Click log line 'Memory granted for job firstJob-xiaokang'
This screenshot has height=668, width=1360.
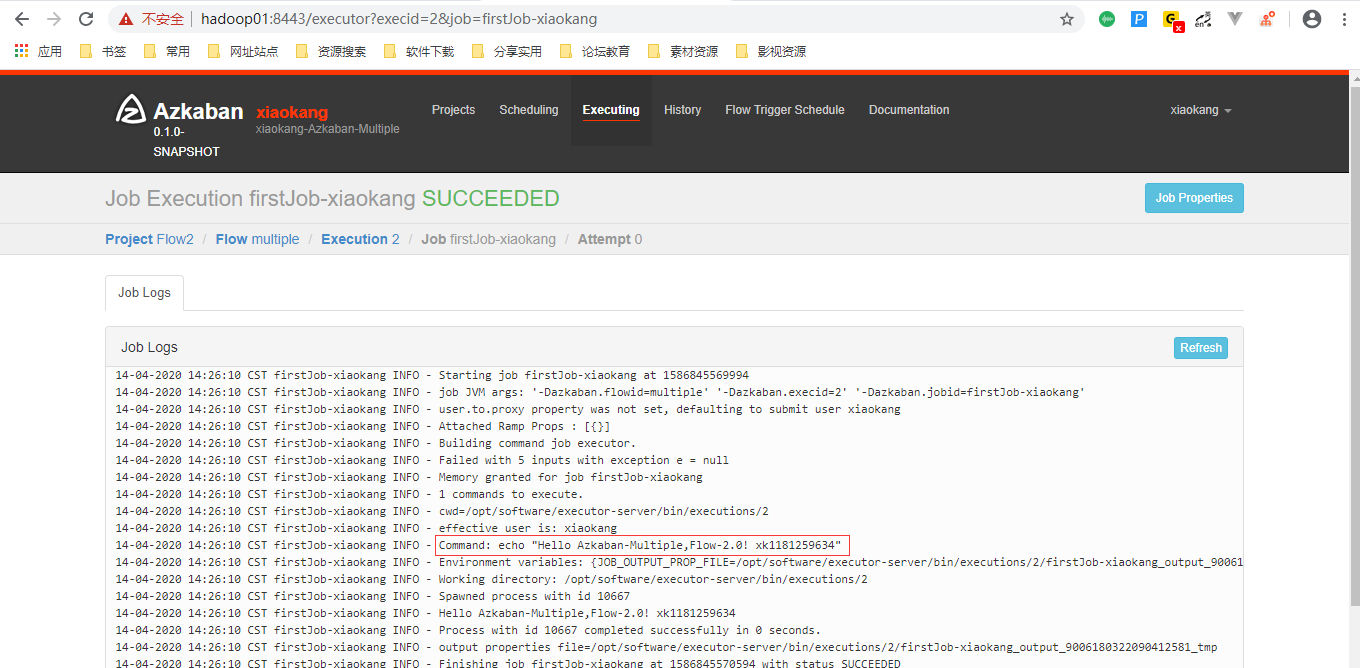(x=409, y=477)
